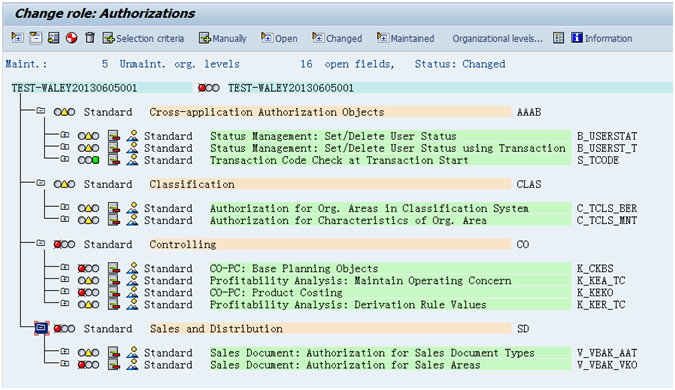675x390 pixels.
Task: Click the red-white Generate profile icon
Action: 71,38
